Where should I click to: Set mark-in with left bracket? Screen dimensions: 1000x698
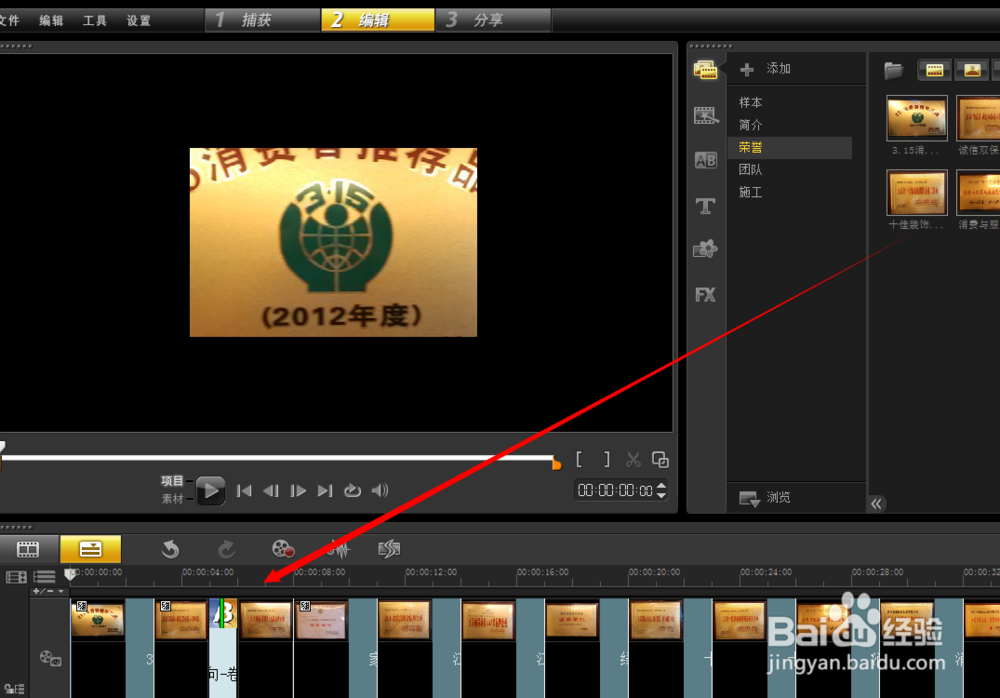tap(579, 459)
